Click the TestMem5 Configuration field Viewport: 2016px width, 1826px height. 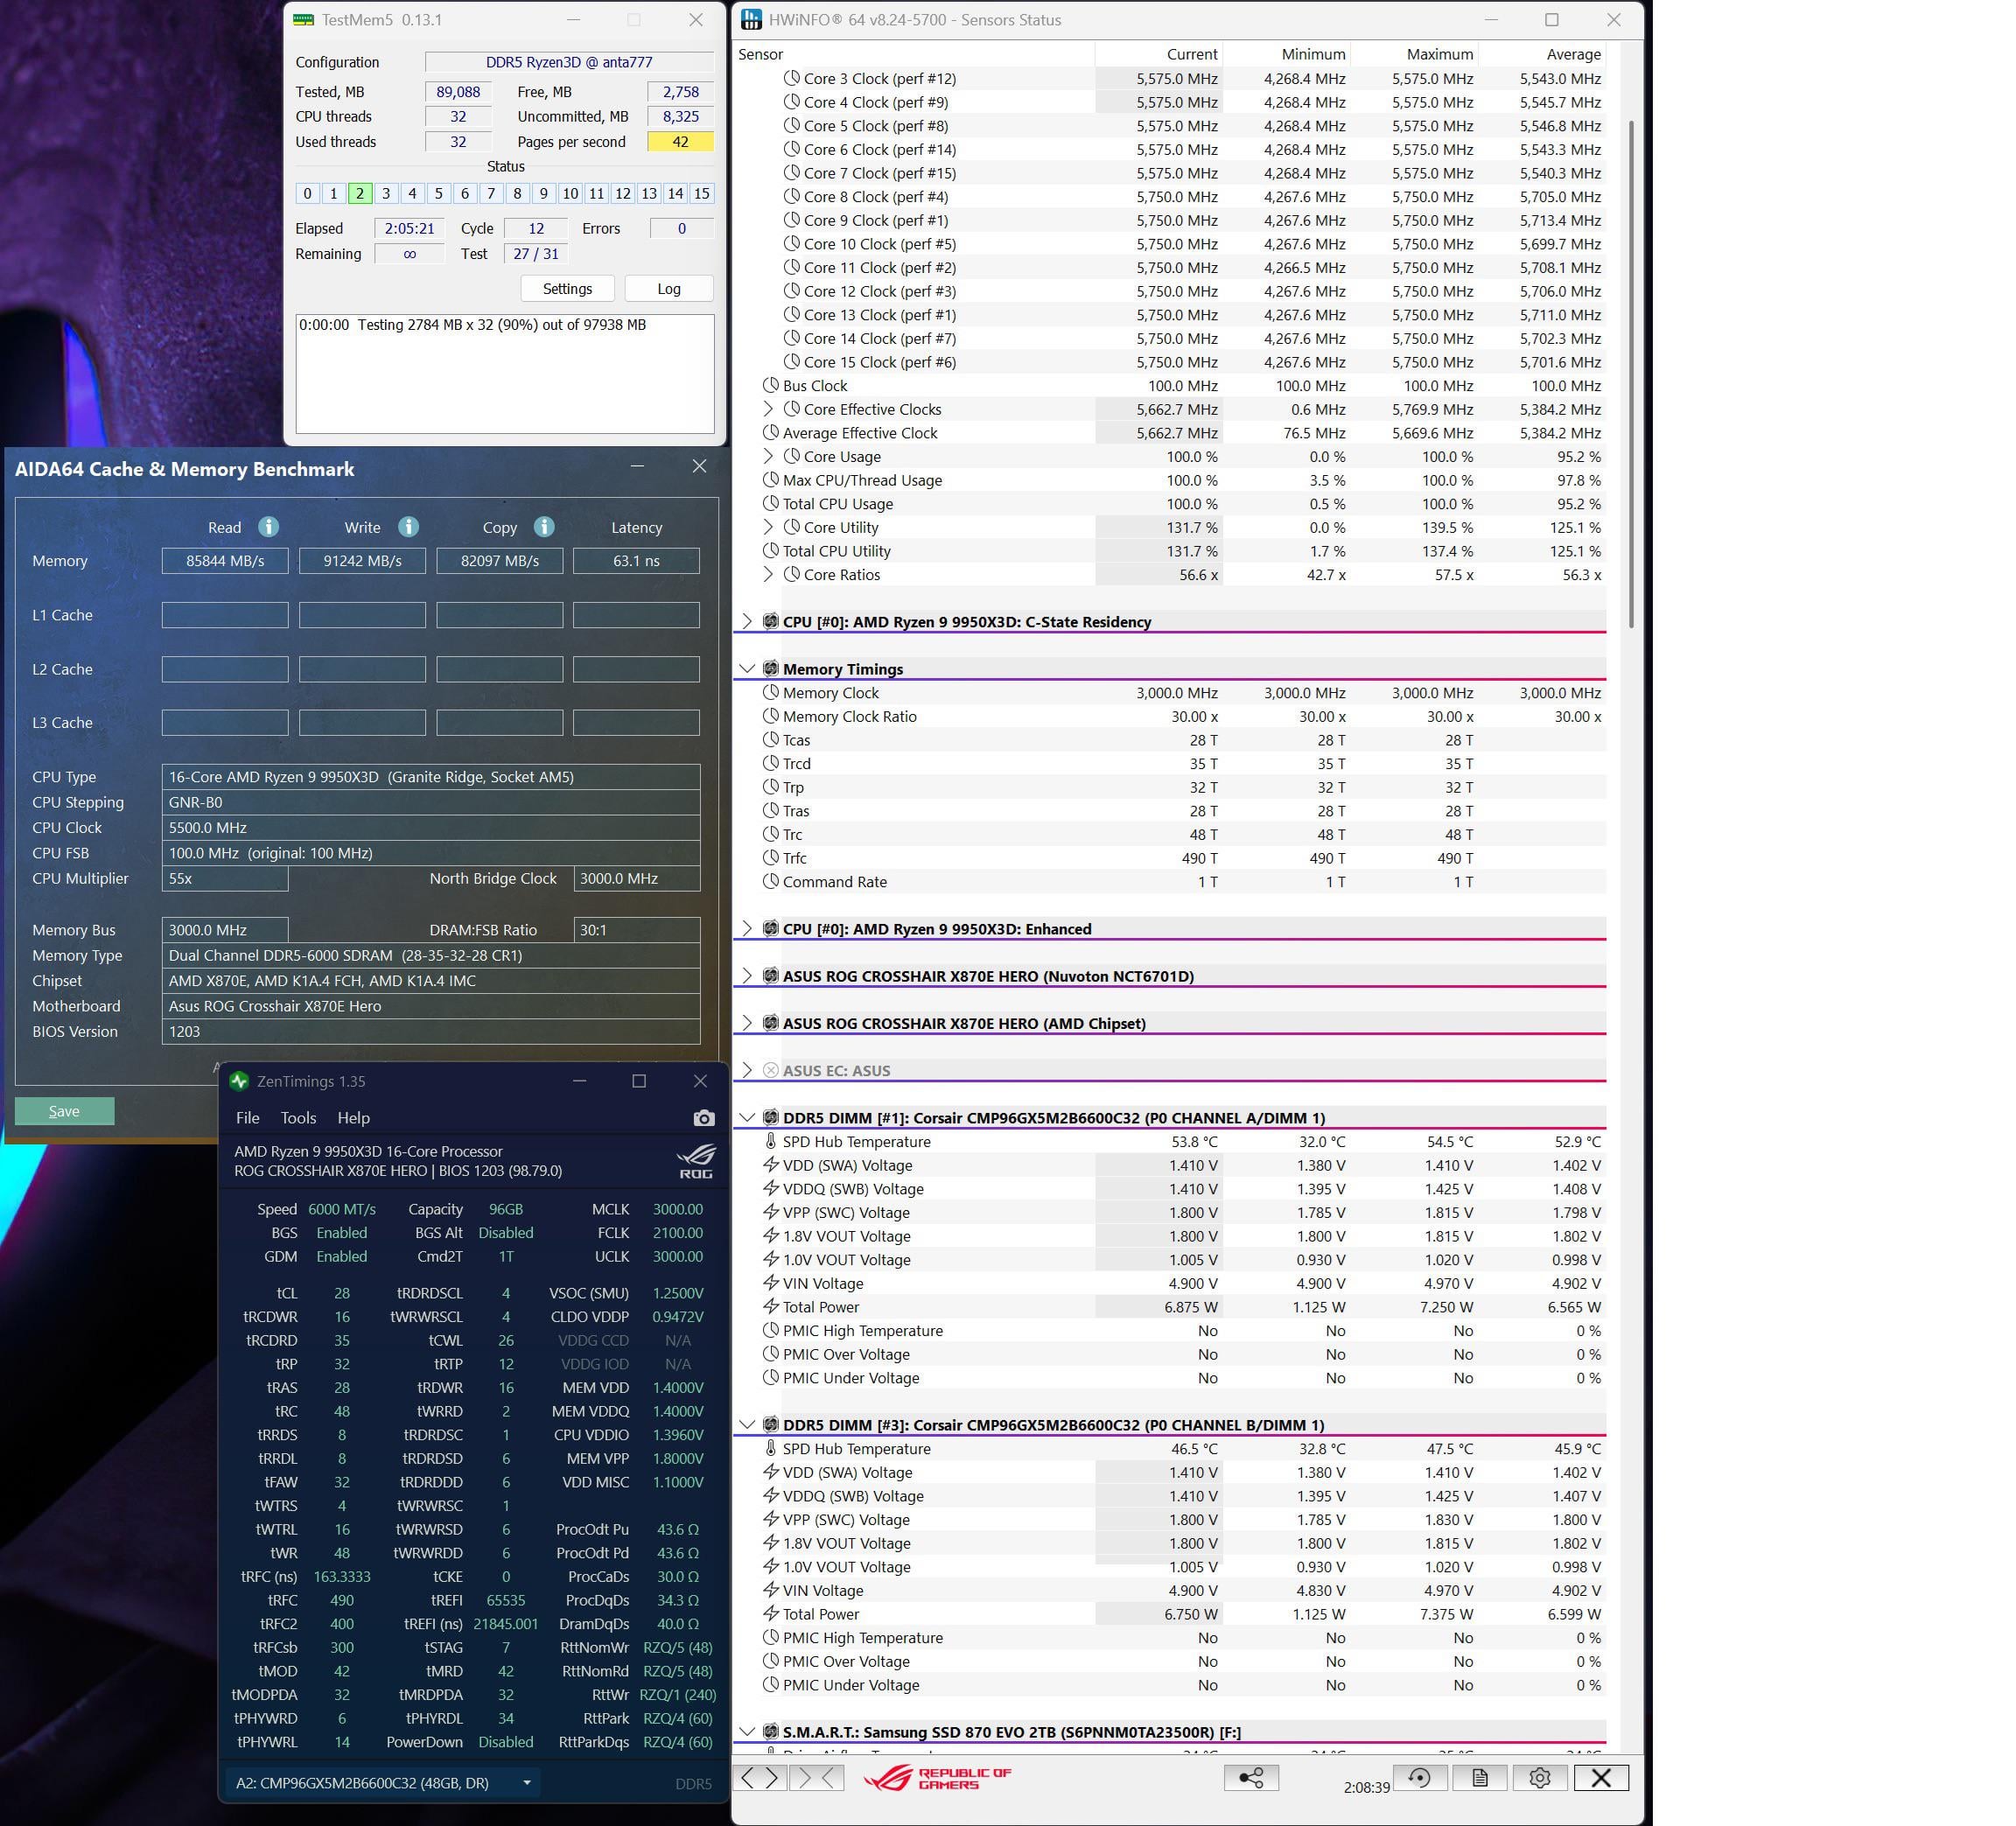tap(569, 62)
